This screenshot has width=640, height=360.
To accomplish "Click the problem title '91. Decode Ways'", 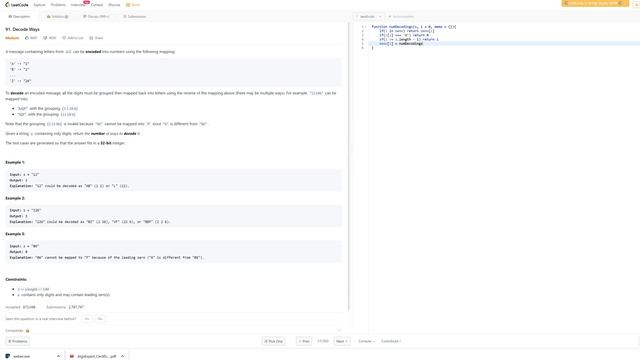I will pyautogui.click(x=22, y=29).
